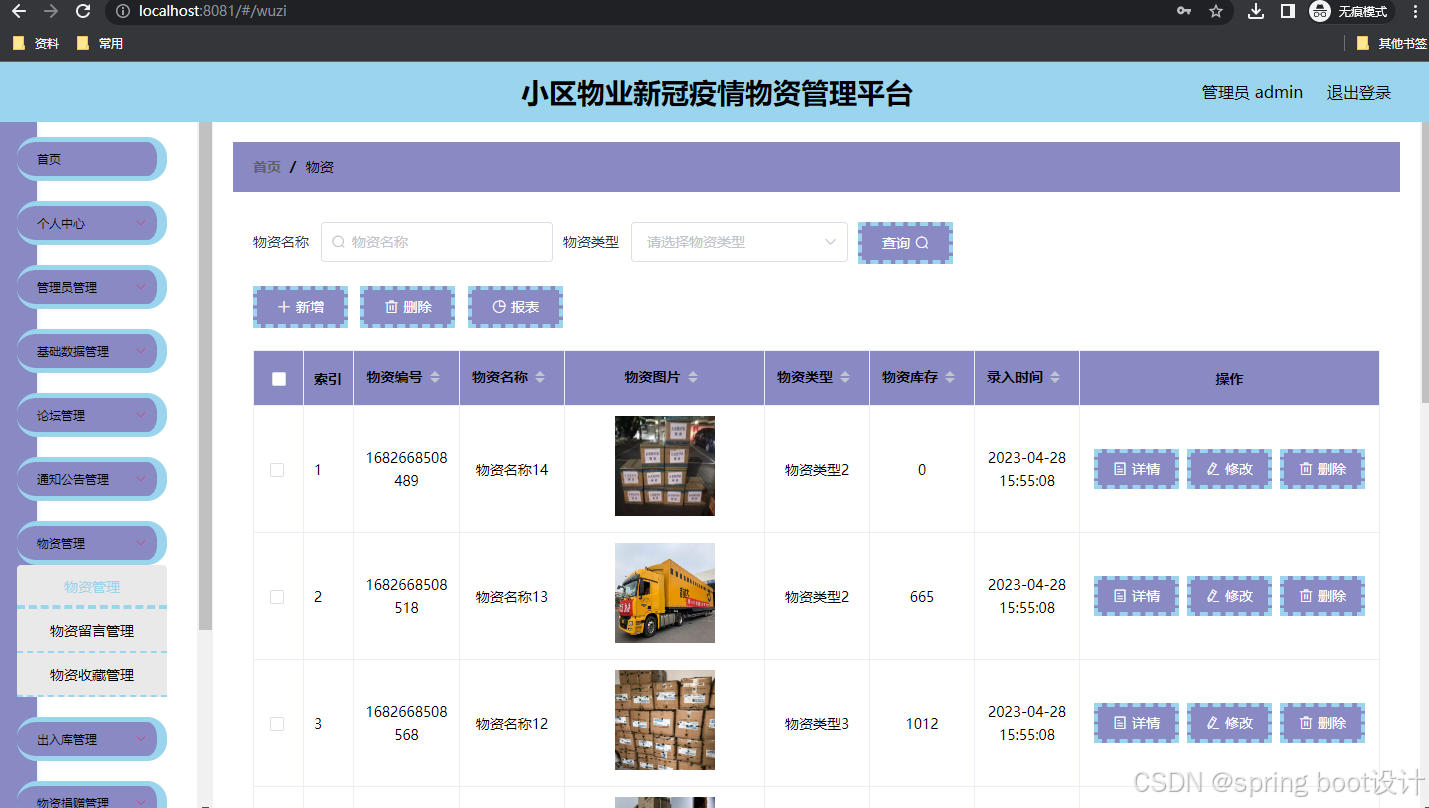Screen dimensions: 1429x808
Task: Open the boxes image for 物资名称14
Action: click(x=665, y=466)
